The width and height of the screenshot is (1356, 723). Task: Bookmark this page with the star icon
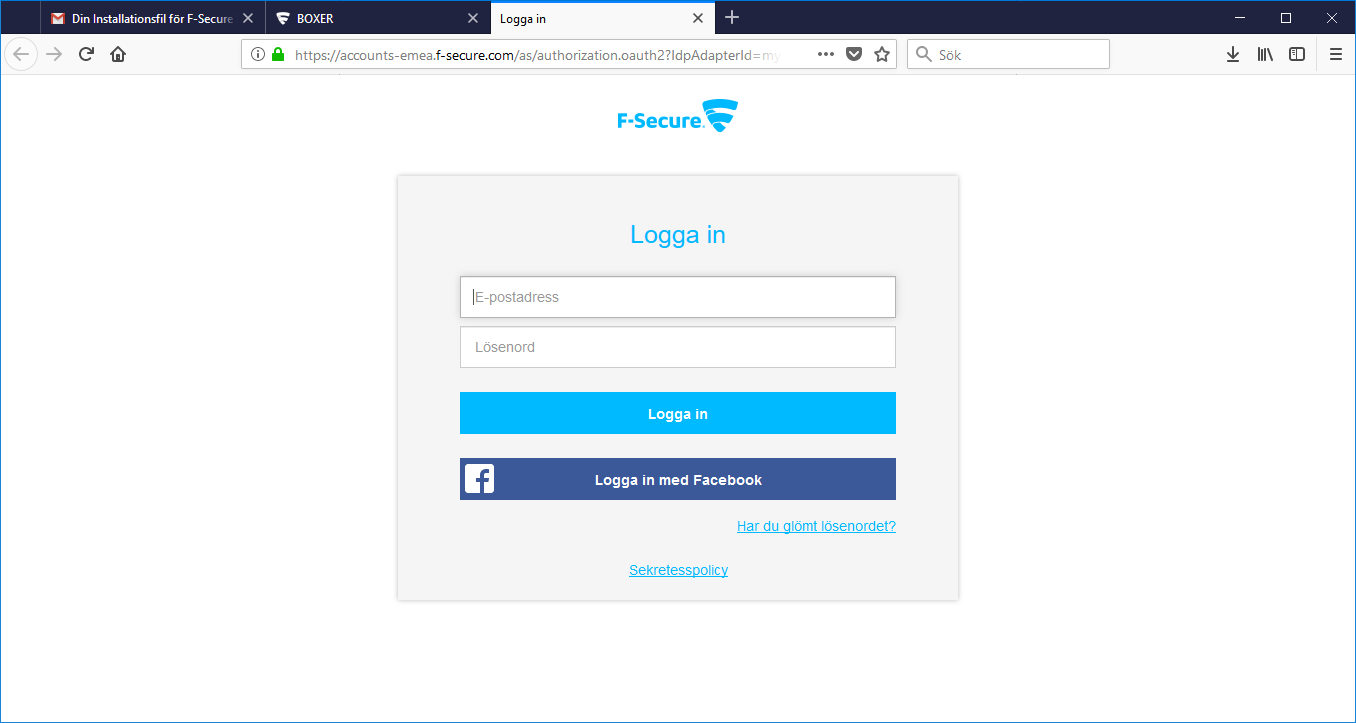tap(882, 54)
